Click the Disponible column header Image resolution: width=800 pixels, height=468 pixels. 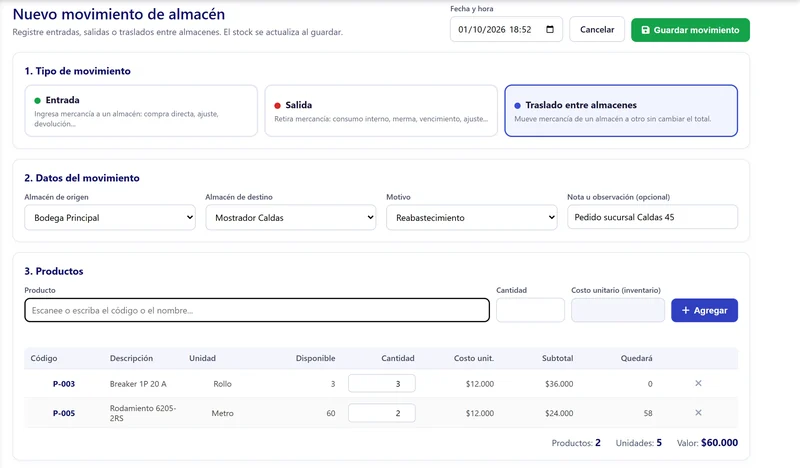pyautogui.click(x=315, y=358)
